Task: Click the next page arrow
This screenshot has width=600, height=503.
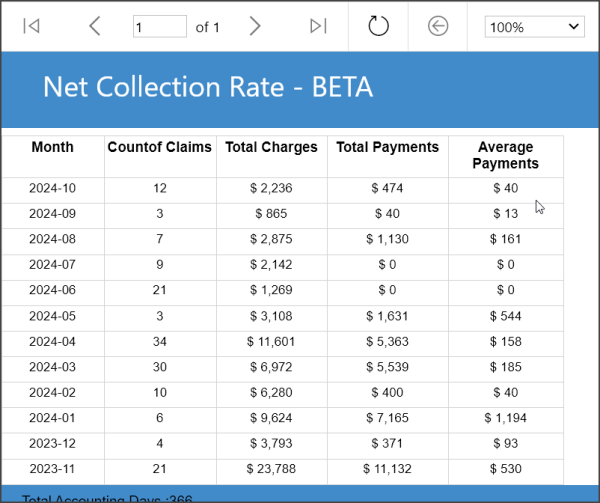Action: 255,27
